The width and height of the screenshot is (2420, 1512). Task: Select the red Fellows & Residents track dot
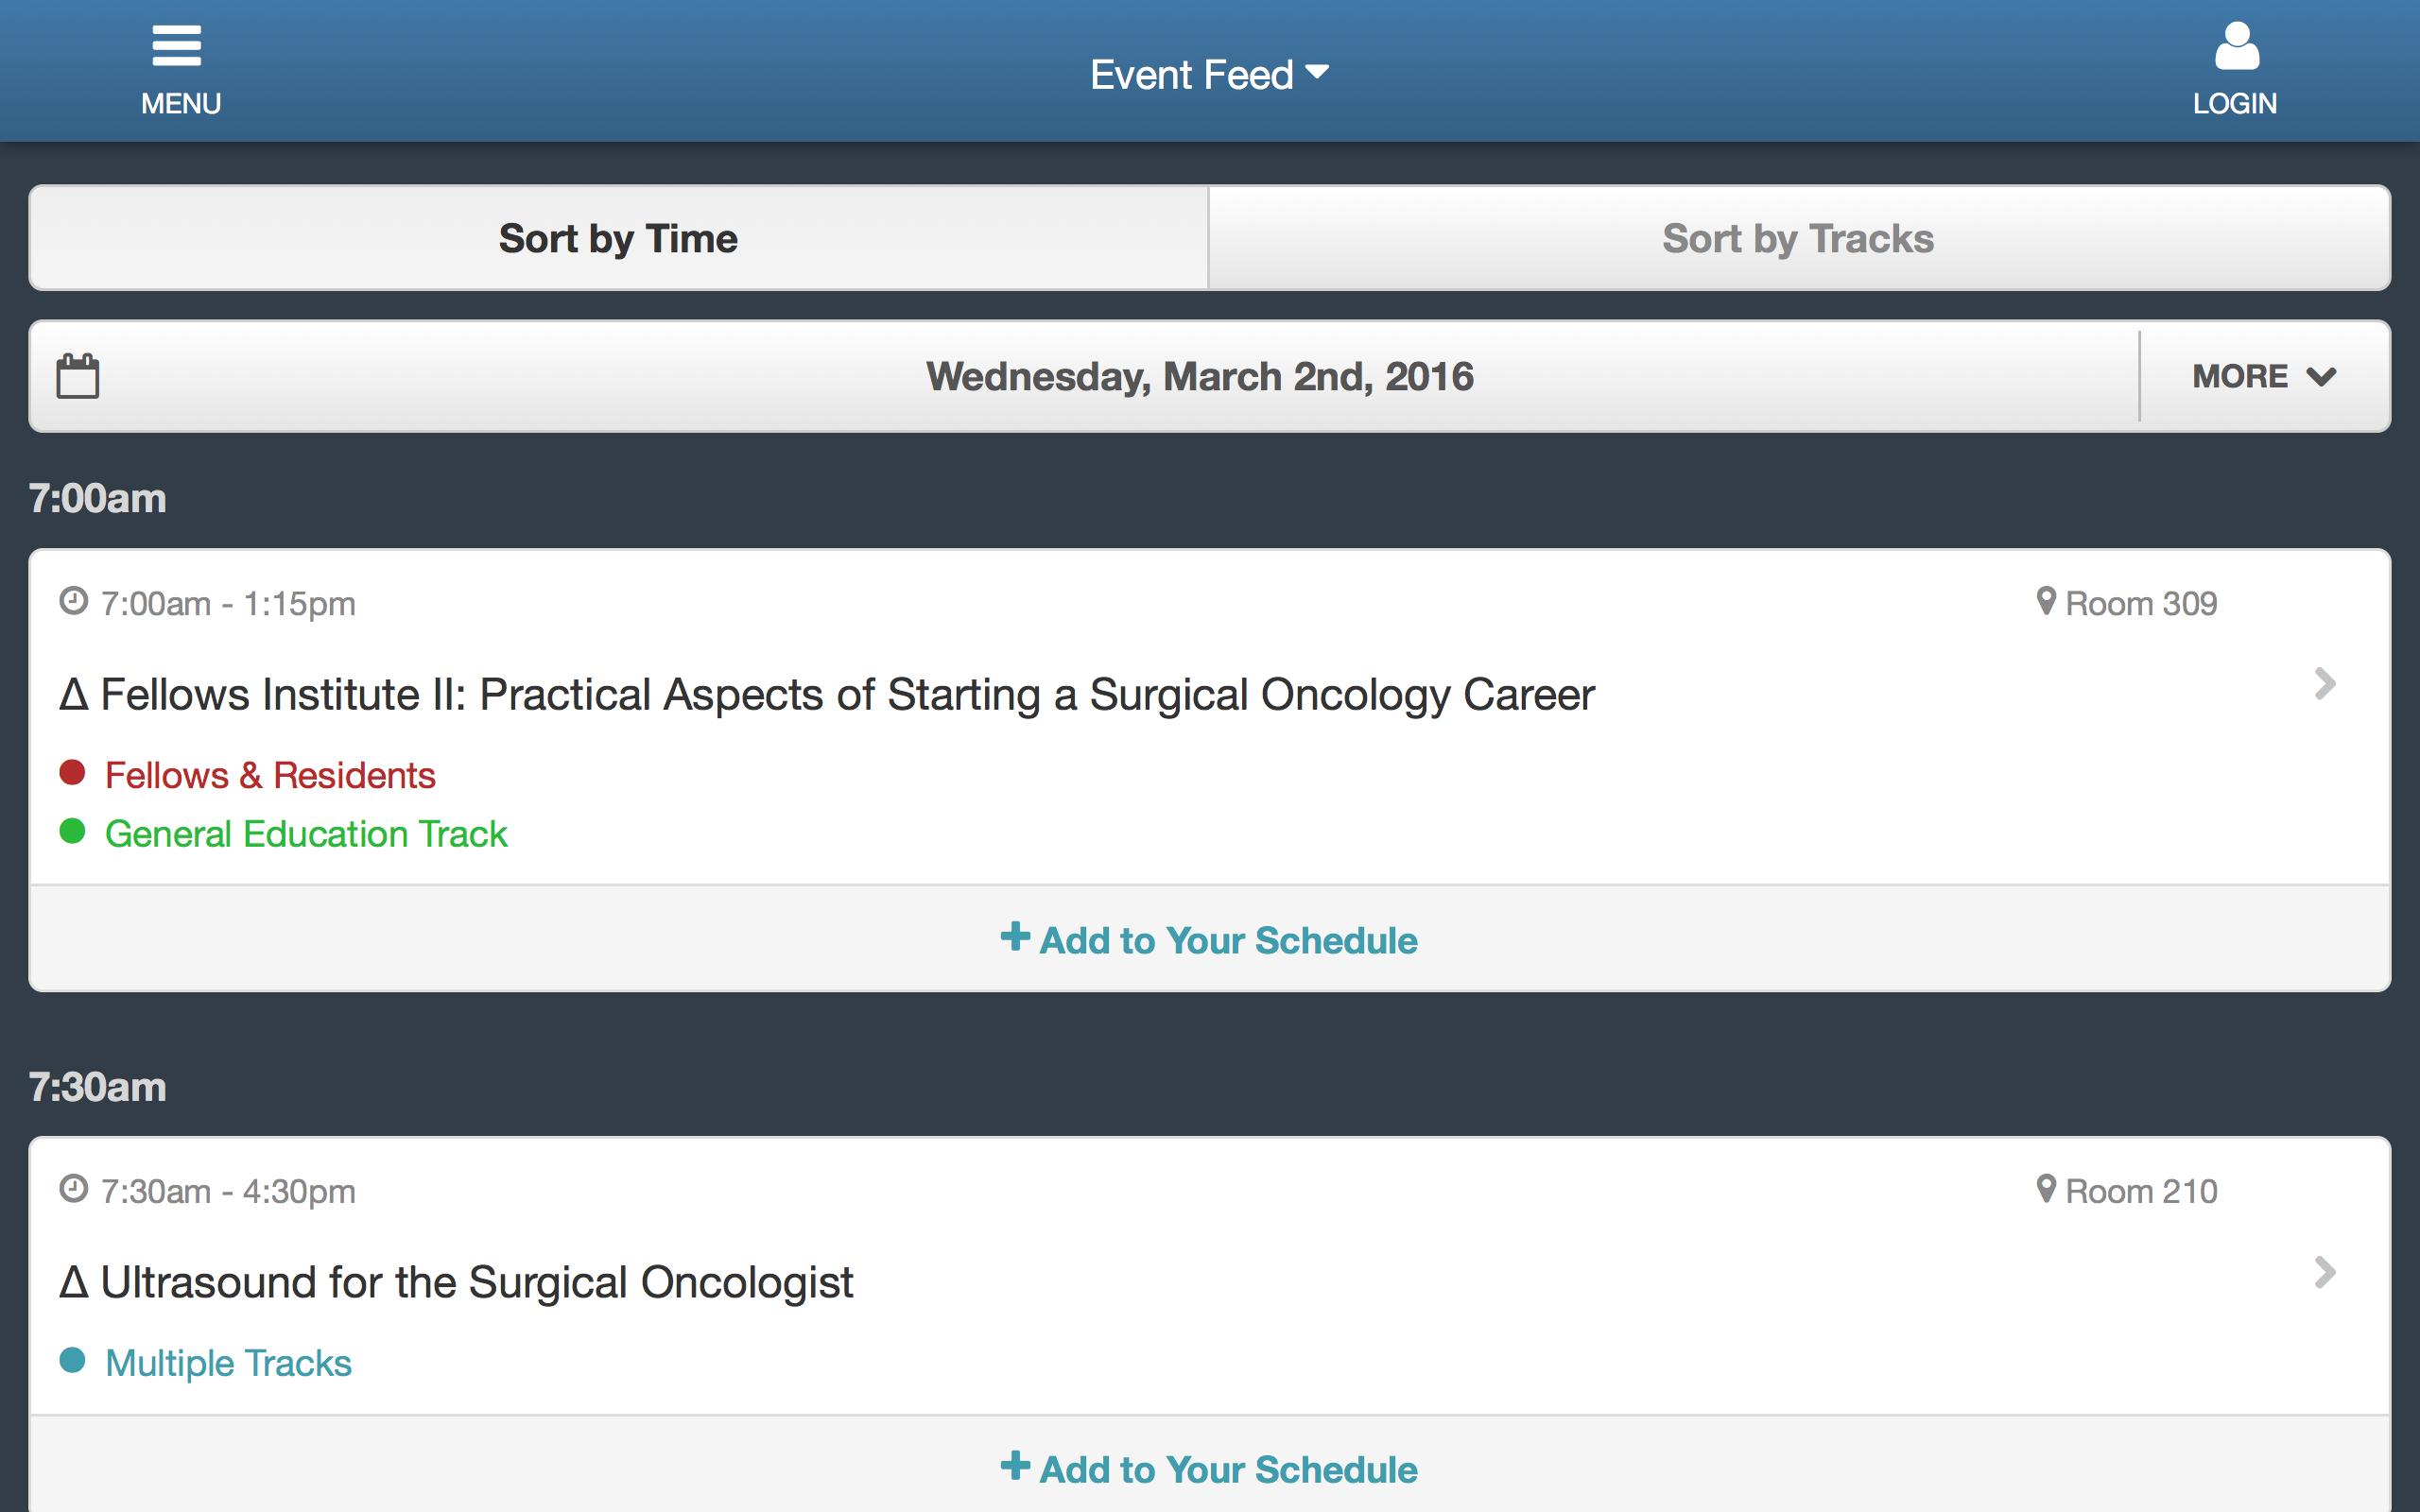click(72, 772)
